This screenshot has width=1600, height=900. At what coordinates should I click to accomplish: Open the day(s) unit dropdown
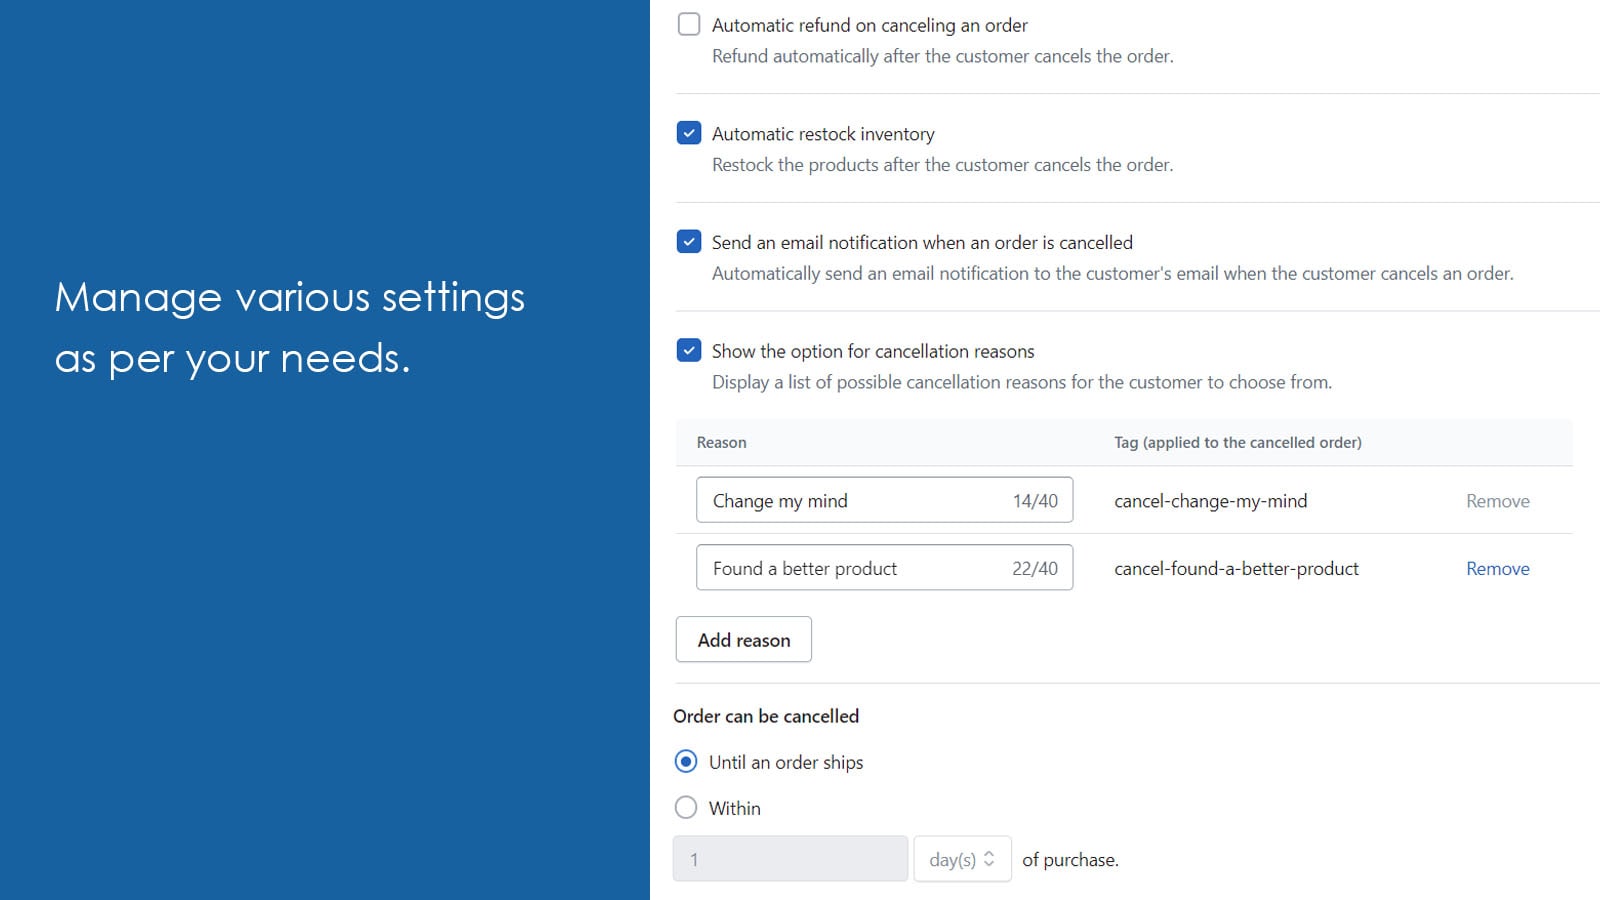click(962, 859)
